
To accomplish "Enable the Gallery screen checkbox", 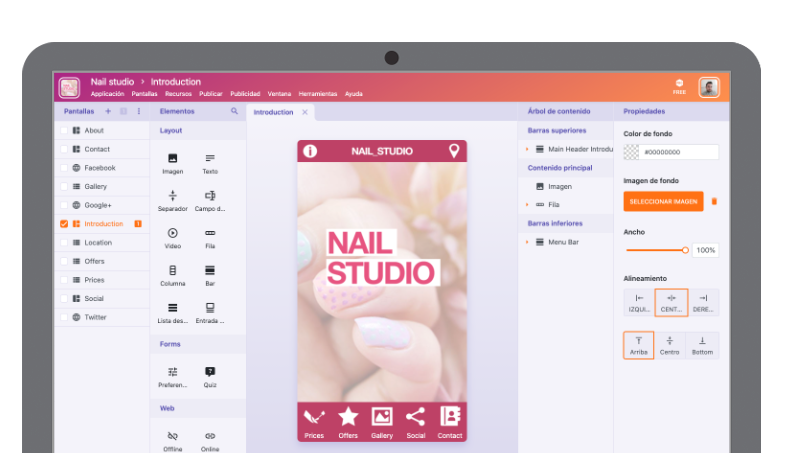I will (x=65, y=186).
